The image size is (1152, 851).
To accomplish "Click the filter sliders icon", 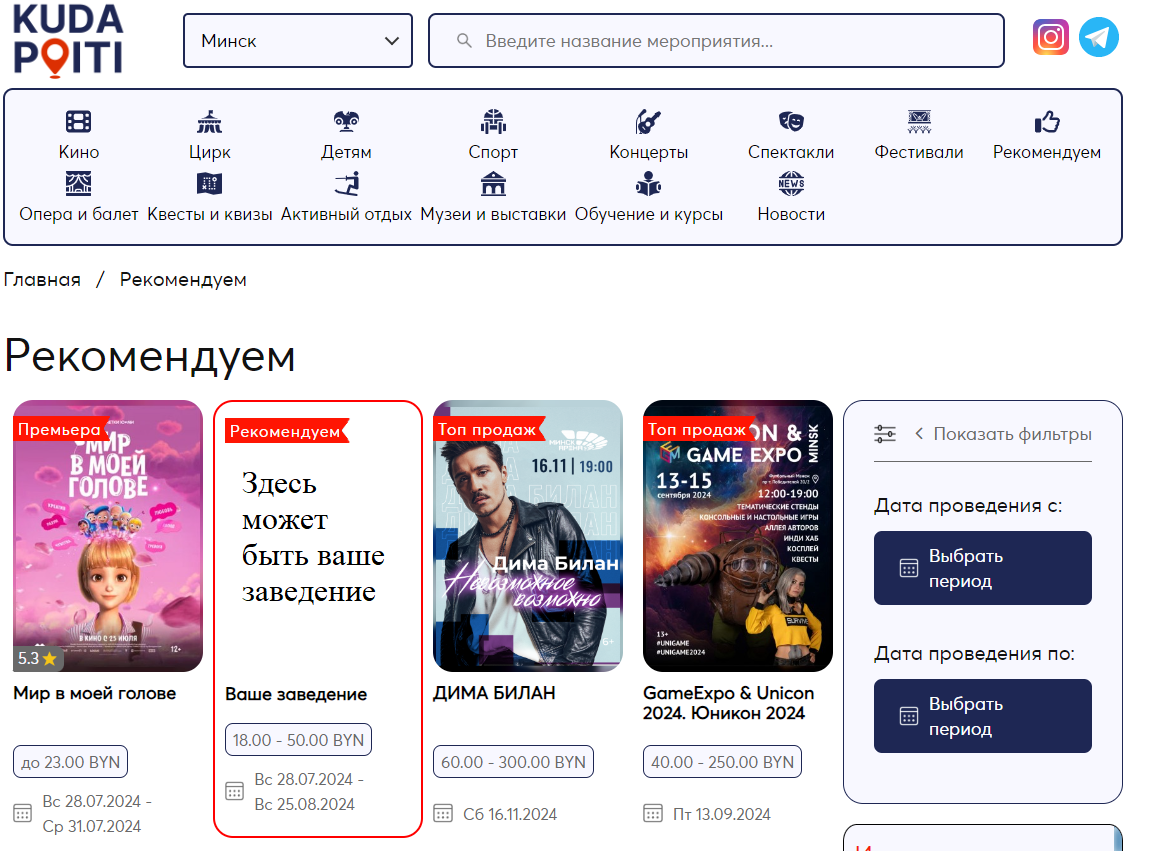I will 885,434.
